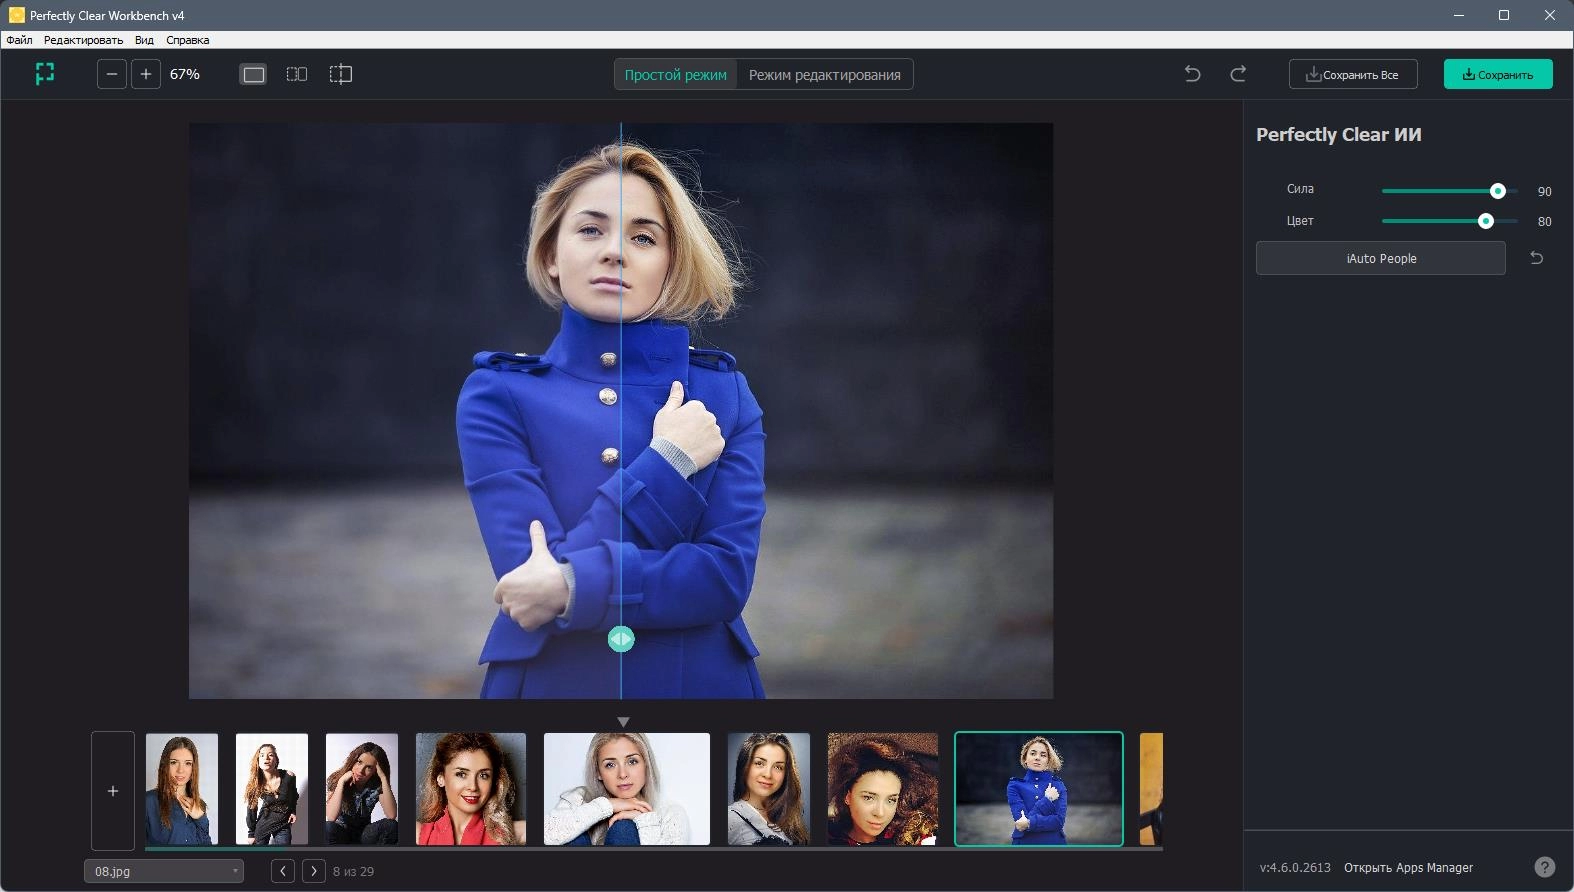
Task: Open the Редактировать menu
Action: pyautogui.click(x=83, y=40)
